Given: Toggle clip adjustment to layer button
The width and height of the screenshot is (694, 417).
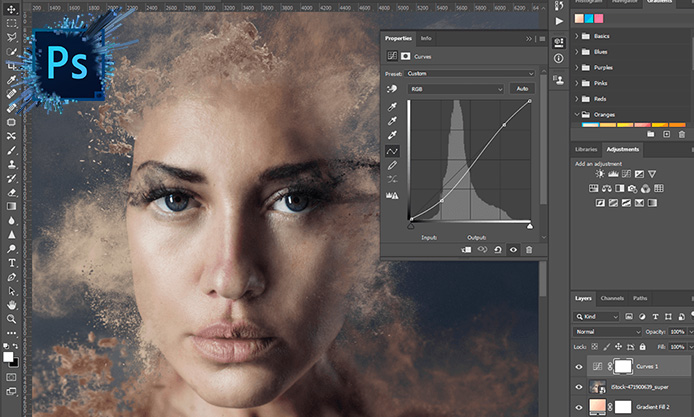Looking at the screenshot, I should click(466, 250).
